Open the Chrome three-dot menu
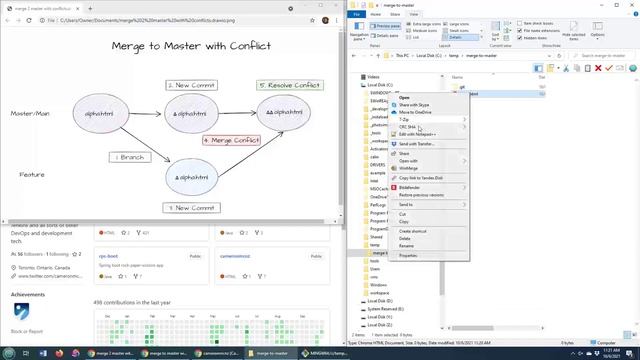The height and width of the screenshot is (360, 640). [x=336, y=20]
